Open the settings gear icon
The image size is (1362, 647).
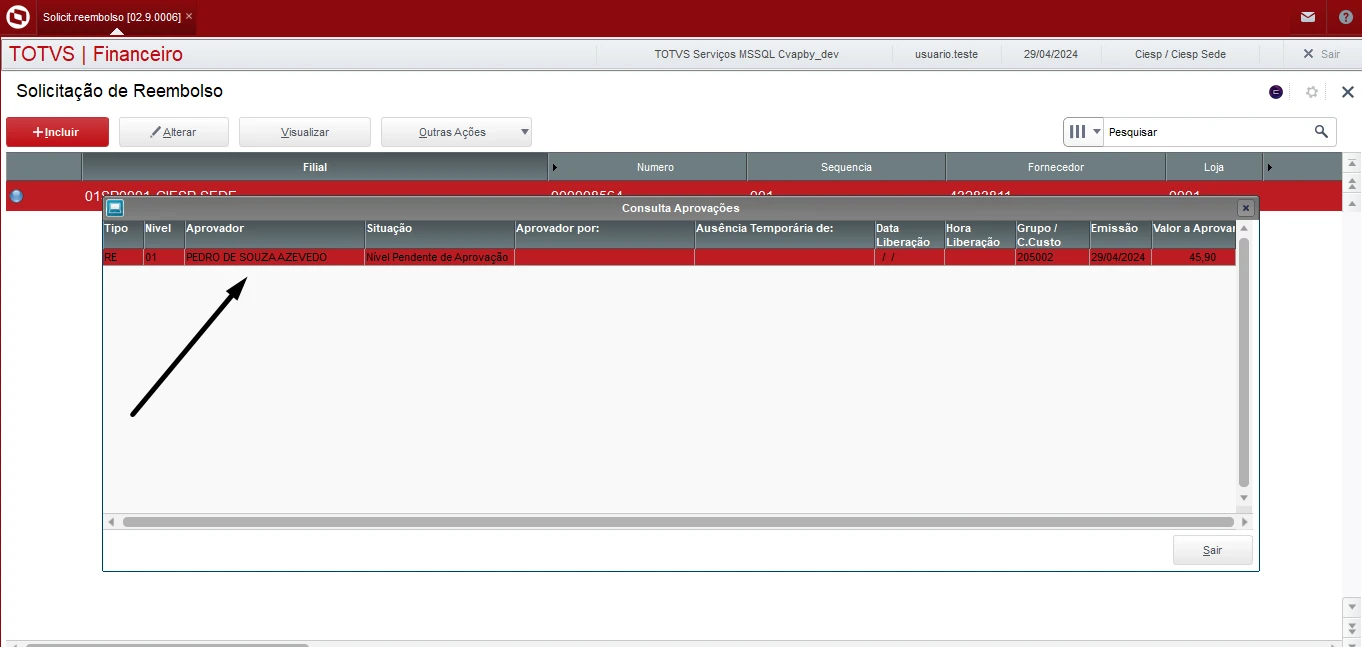1312,92
